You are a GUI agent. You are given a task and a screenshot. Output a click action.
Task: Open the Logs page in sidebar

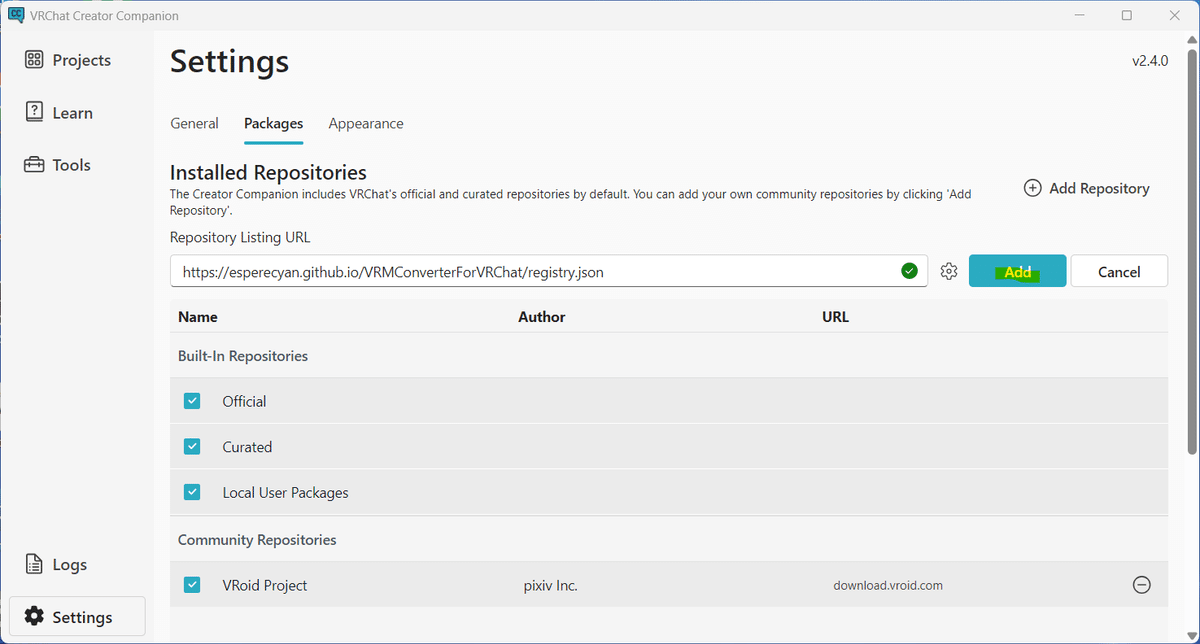pos(56,565)
